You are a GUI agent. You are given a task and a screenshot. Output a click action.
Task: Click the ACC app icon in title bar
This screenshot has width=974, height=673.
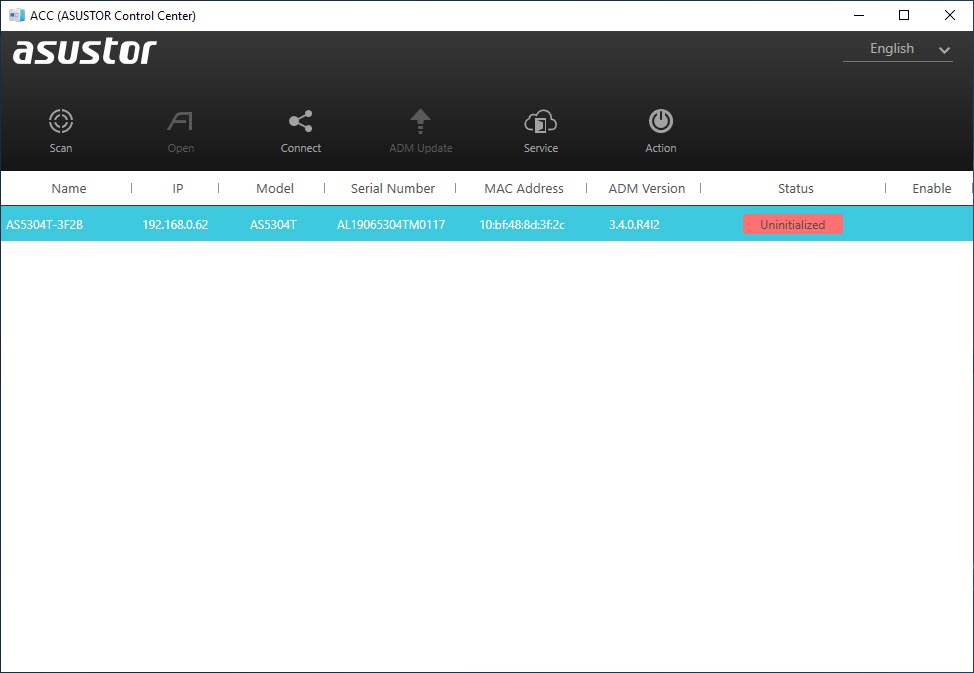click(17, 16)
